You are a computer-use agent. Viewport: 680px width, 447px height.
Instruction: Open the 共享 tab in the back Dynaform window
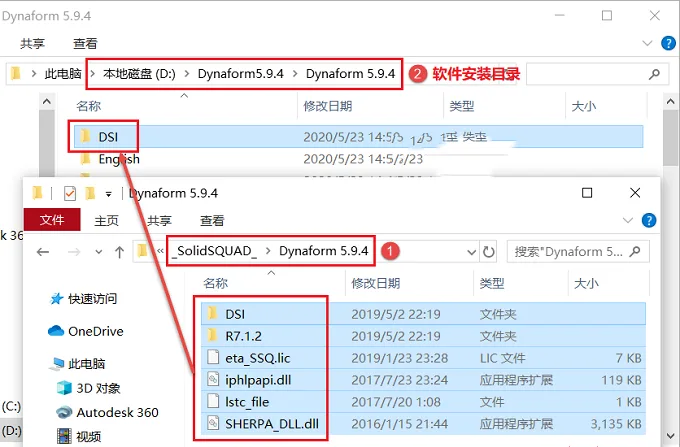click(x=33, y=44)
